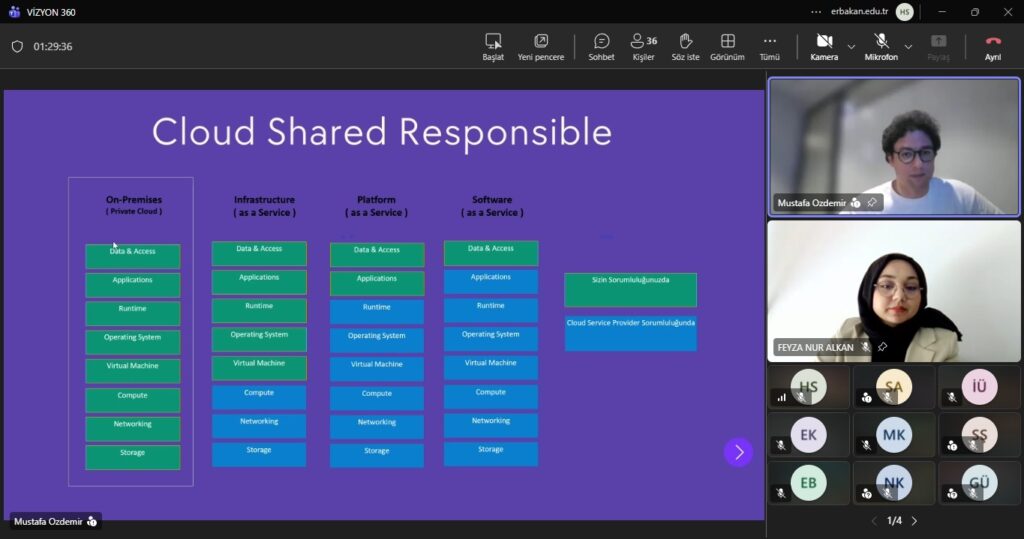Click the shield icon beside meeting timer

(x=17, y=47)
